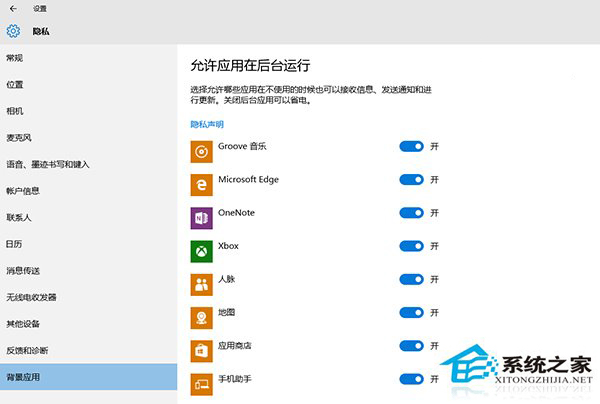Click the 应用商店 (Store) app icon

[x=201, y=351]
